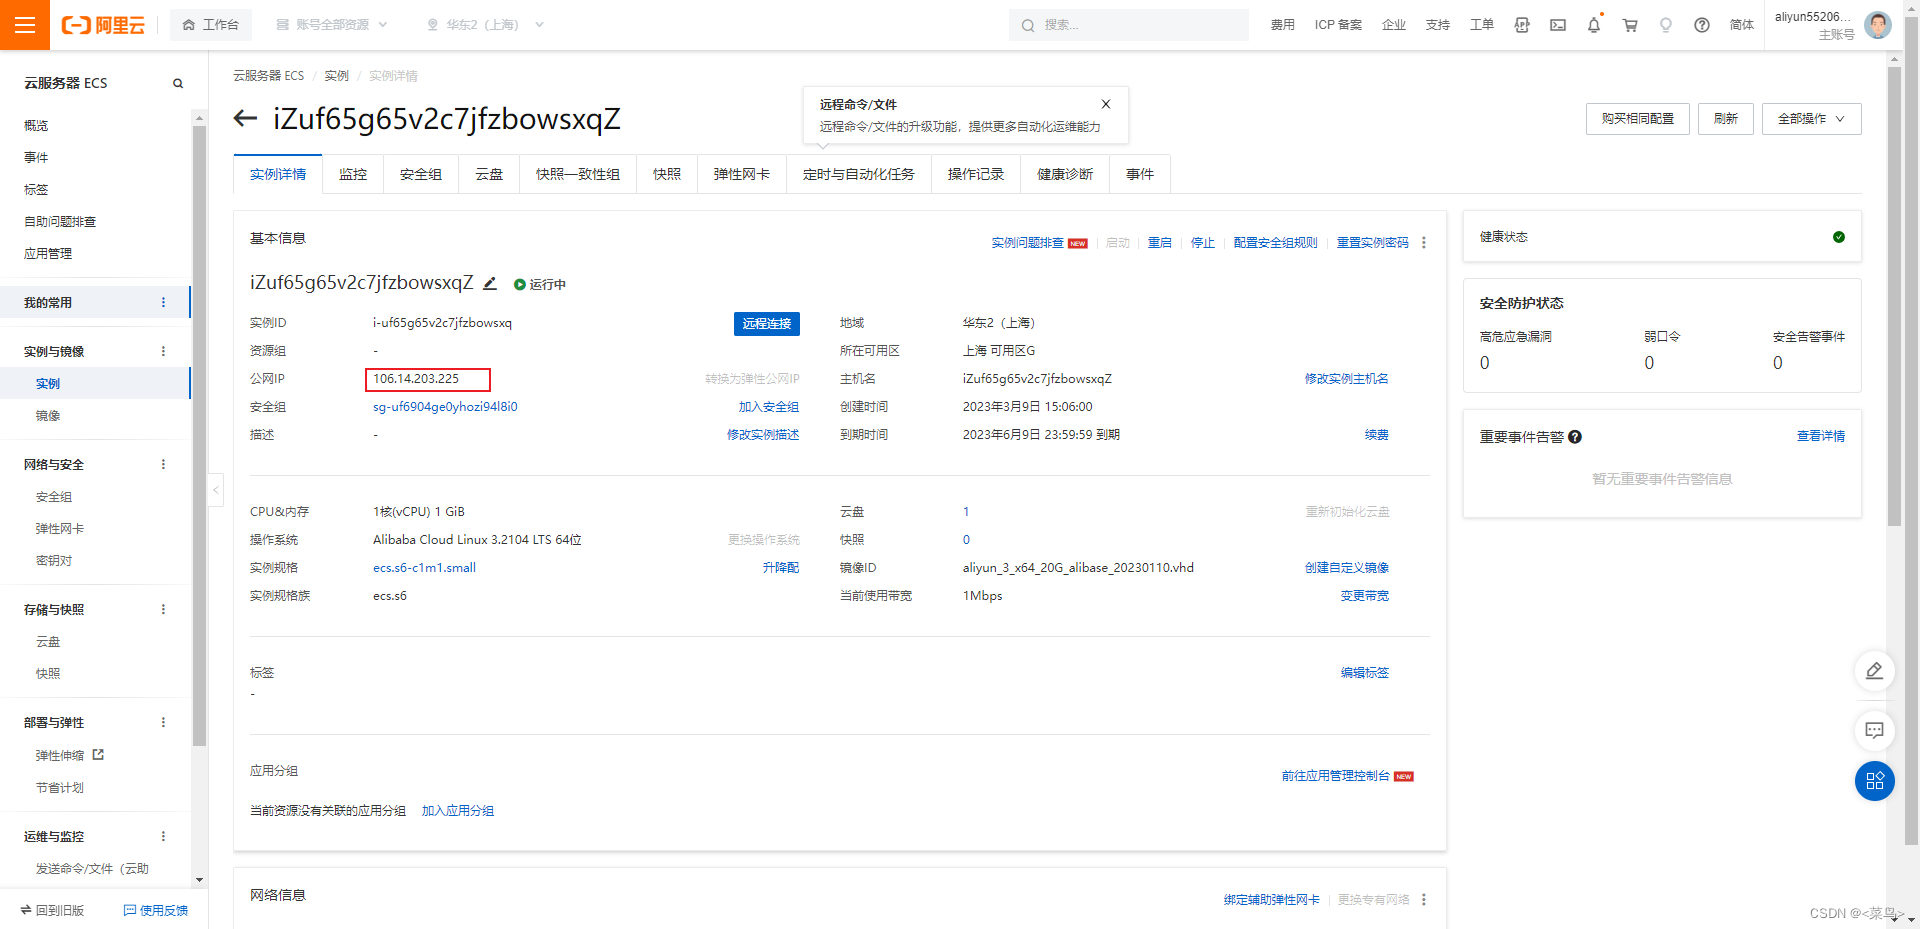Click the 续费 renewal link
The width and height of the screenshot is (1920, 929).
(x=1377, y=435)
